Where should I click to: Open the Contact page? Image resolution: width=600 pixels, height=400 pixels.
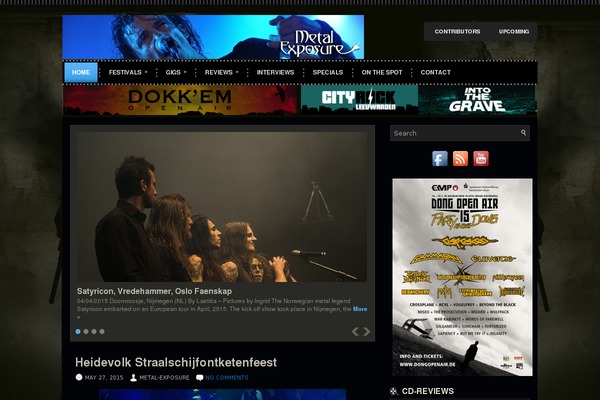[x=435, y=72]
